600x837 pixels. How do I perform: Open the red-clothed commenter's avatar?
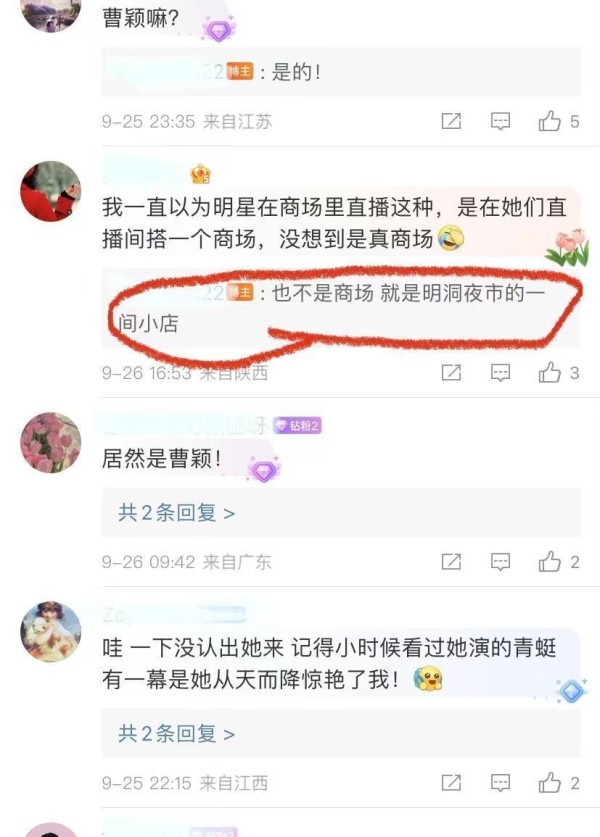point(51,191)
